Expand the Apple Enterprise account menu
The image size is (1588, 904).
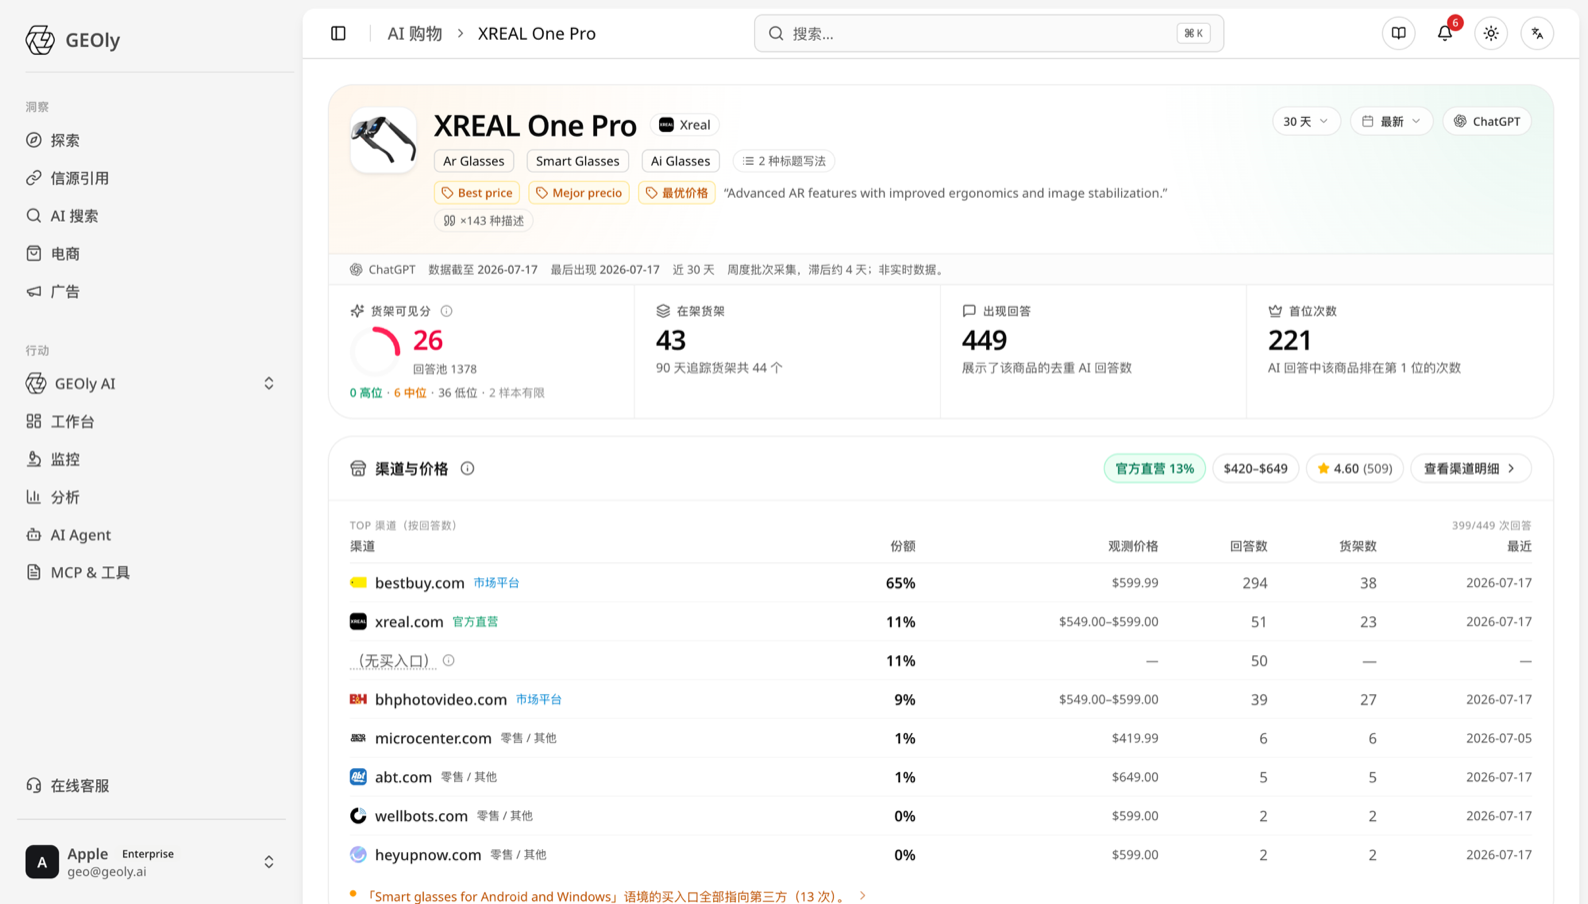pyautogui.click(x=150, y=862)
